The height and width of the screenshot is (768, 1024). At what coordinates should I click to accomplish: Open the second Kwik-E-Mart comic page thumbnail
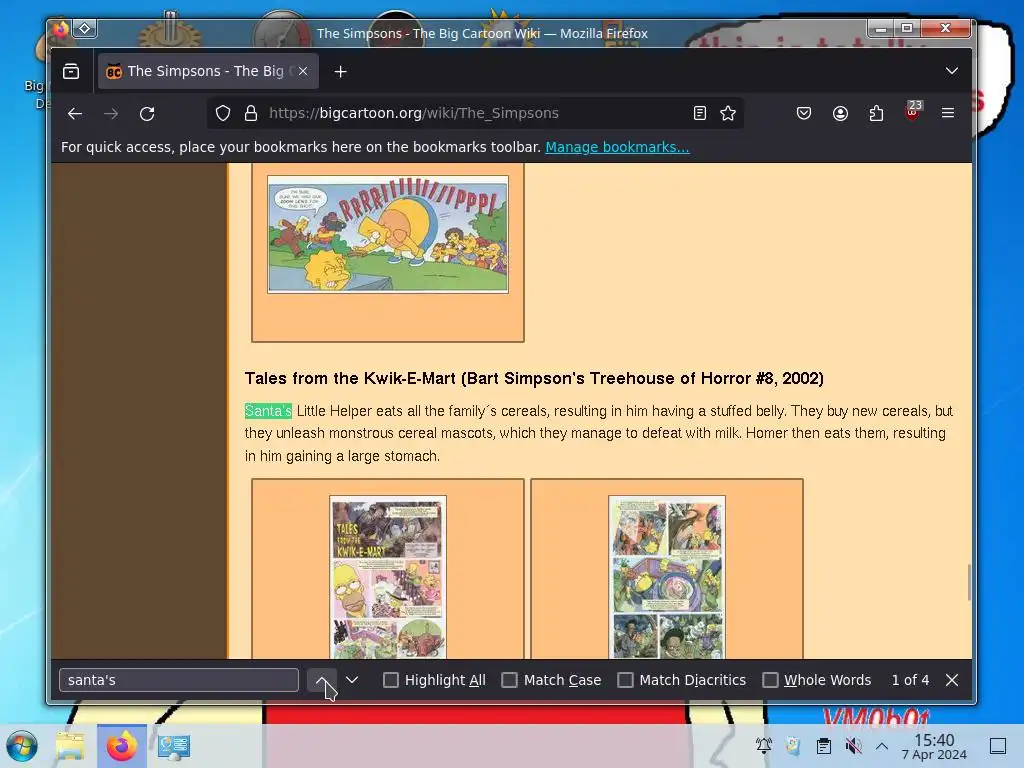pos(667,577)
